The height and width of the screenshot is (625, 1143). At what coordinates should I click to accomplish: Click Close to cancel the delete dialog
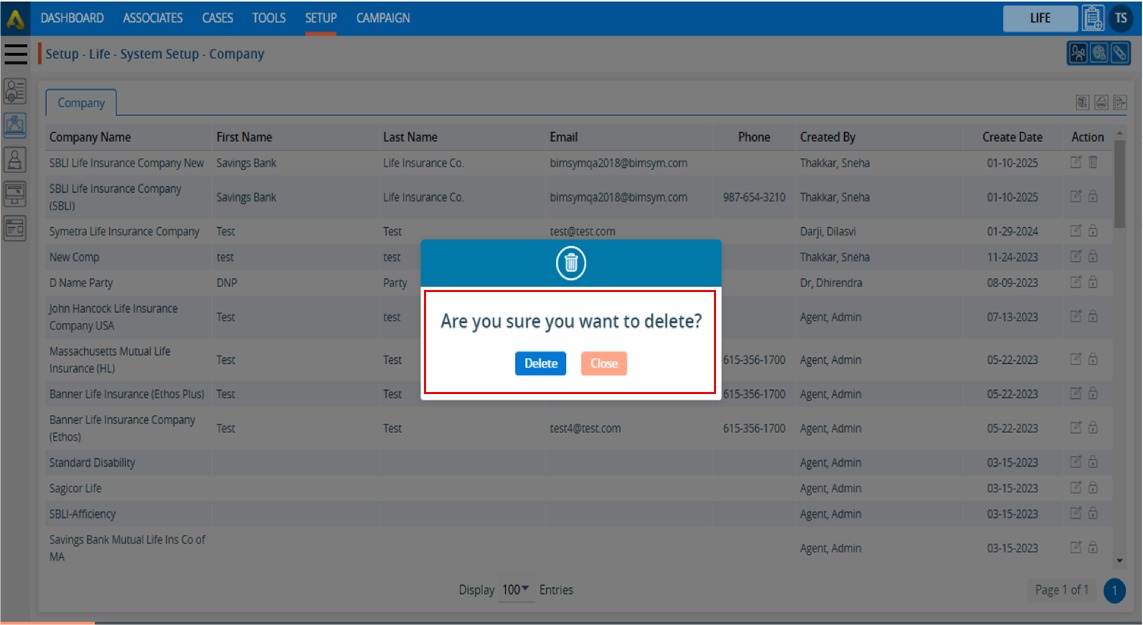coord(603,363)
